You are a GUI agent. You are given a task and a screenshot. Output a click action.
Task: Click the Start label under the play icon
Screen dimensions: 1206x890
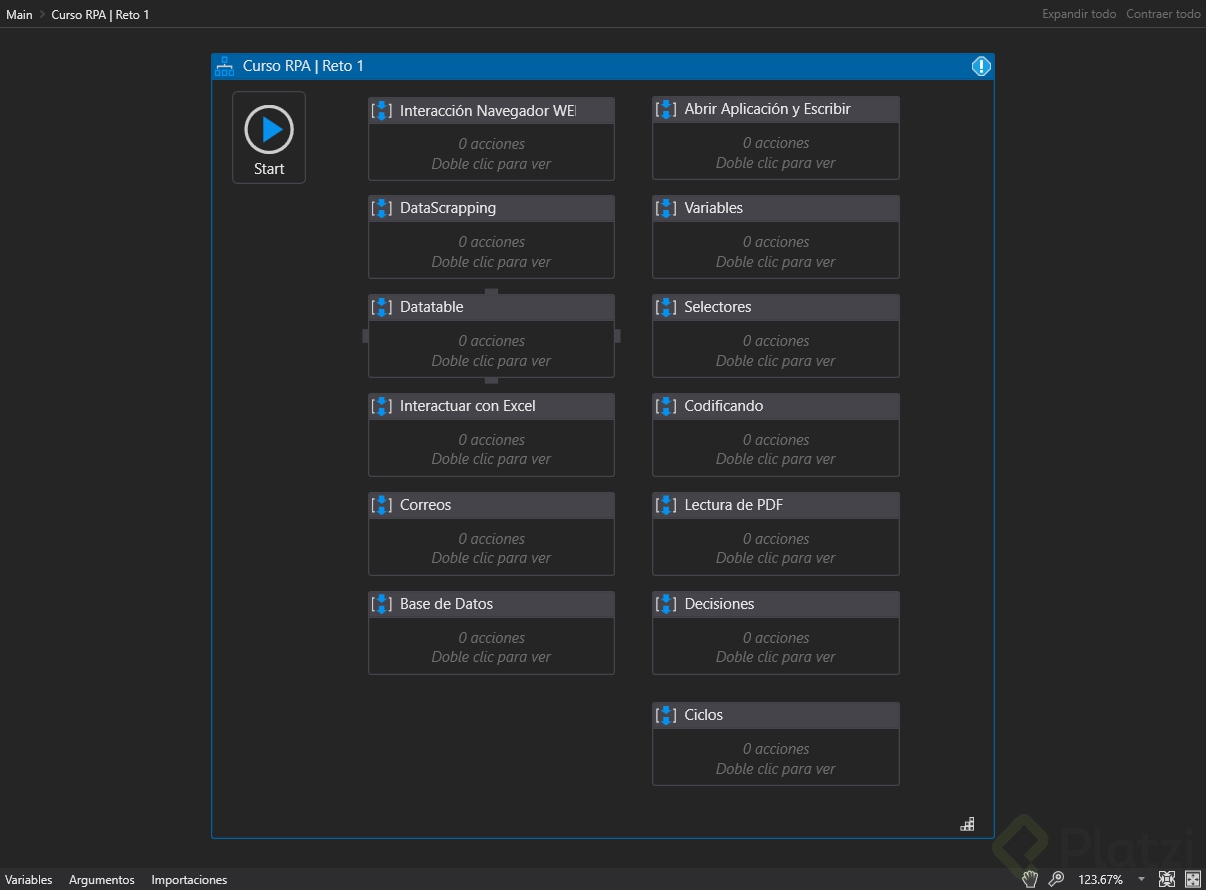tap(269, 169)
